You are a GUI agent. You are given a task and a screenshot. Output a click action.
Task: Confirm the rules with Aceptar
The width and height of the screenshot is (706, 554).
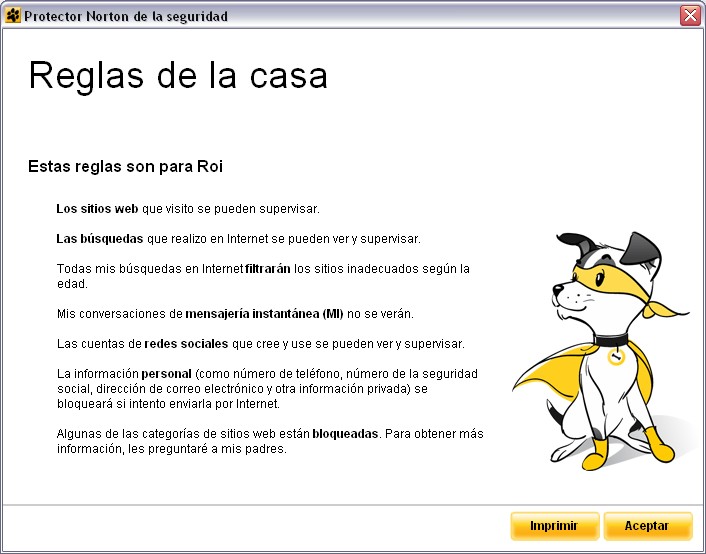(x=647, y=526)
